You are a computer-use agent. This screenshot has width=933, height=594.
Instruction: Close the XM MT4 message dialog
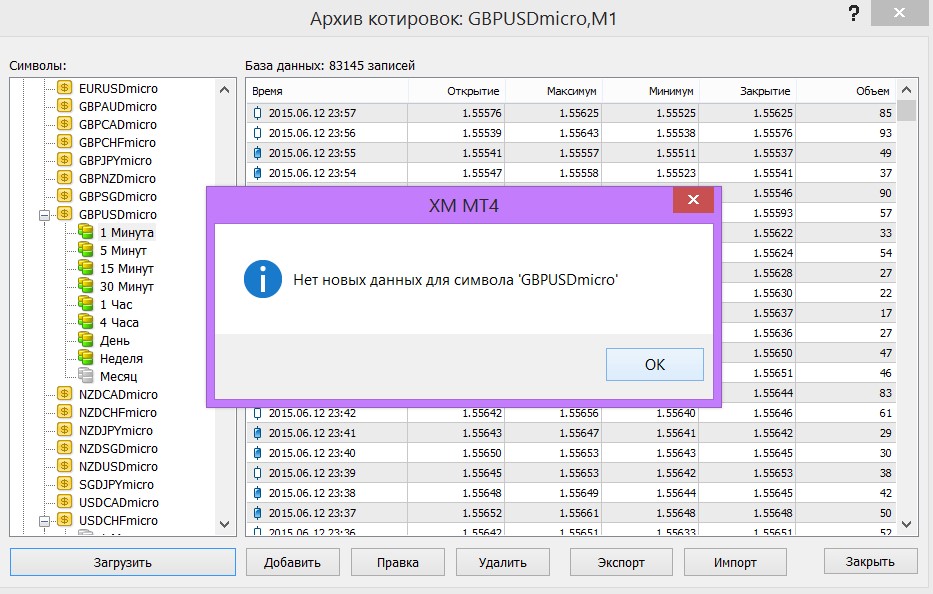pos(693,199)
